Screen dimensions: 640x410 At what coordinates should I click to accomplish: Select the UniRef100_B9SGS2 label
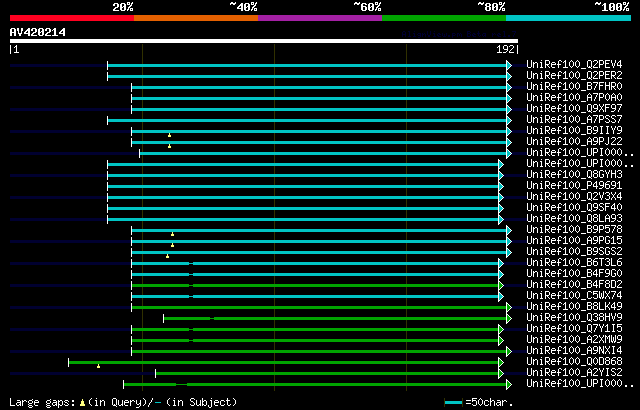tap(574, 252)
